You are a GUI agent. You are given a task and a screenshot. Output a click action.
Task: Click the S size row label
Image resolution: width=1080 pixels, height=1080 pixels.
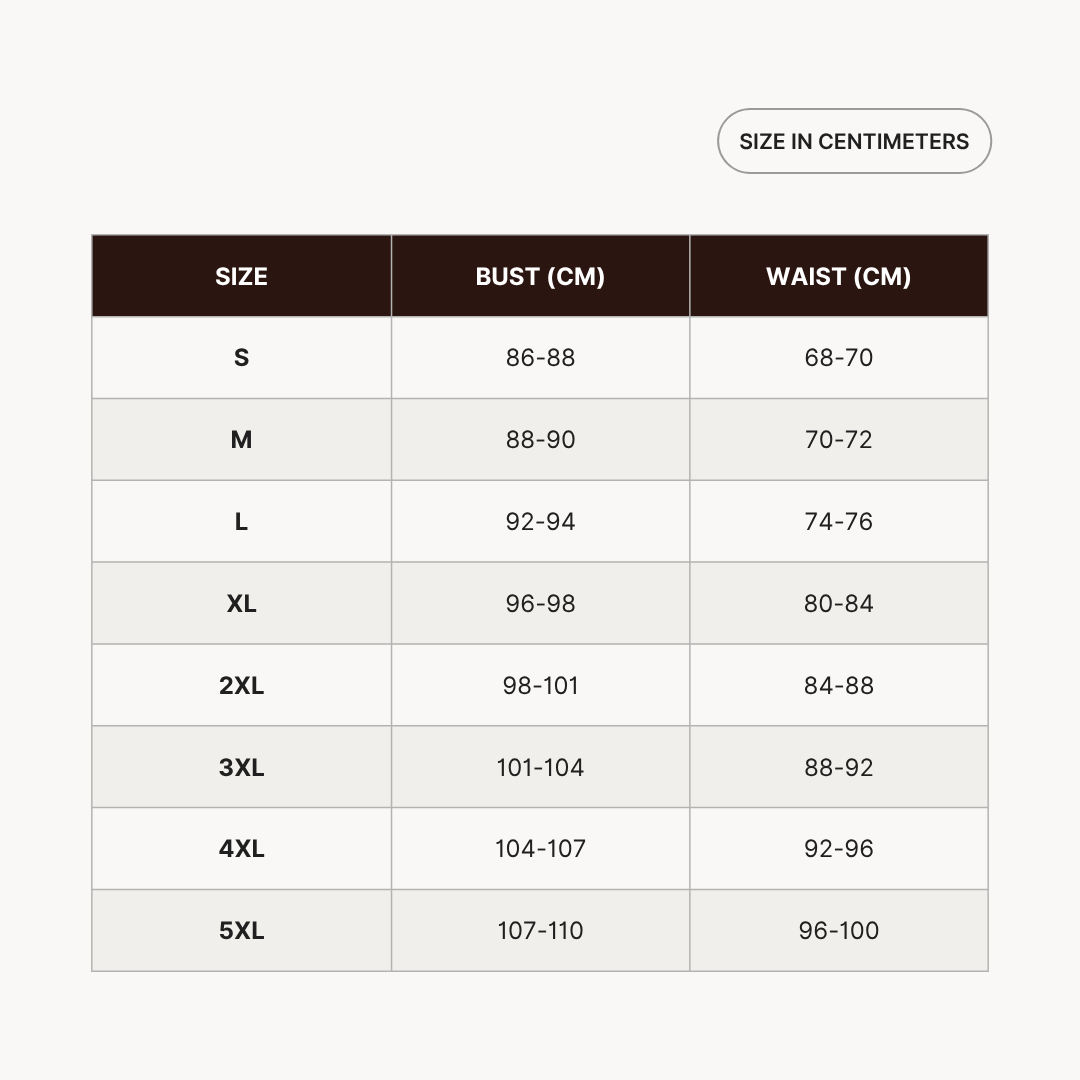pos(241,358)
